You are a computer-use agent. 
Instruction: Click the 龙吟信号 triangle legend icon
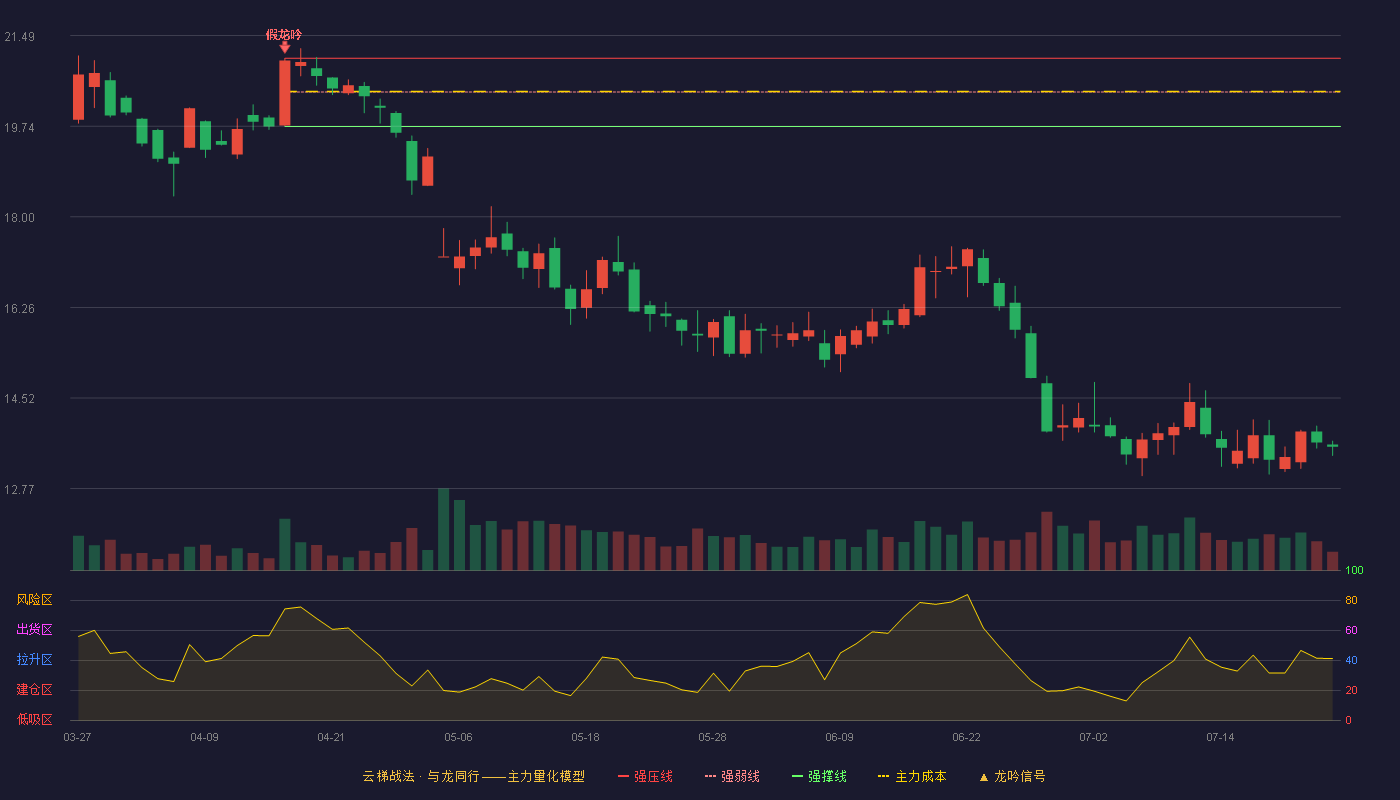983,777
